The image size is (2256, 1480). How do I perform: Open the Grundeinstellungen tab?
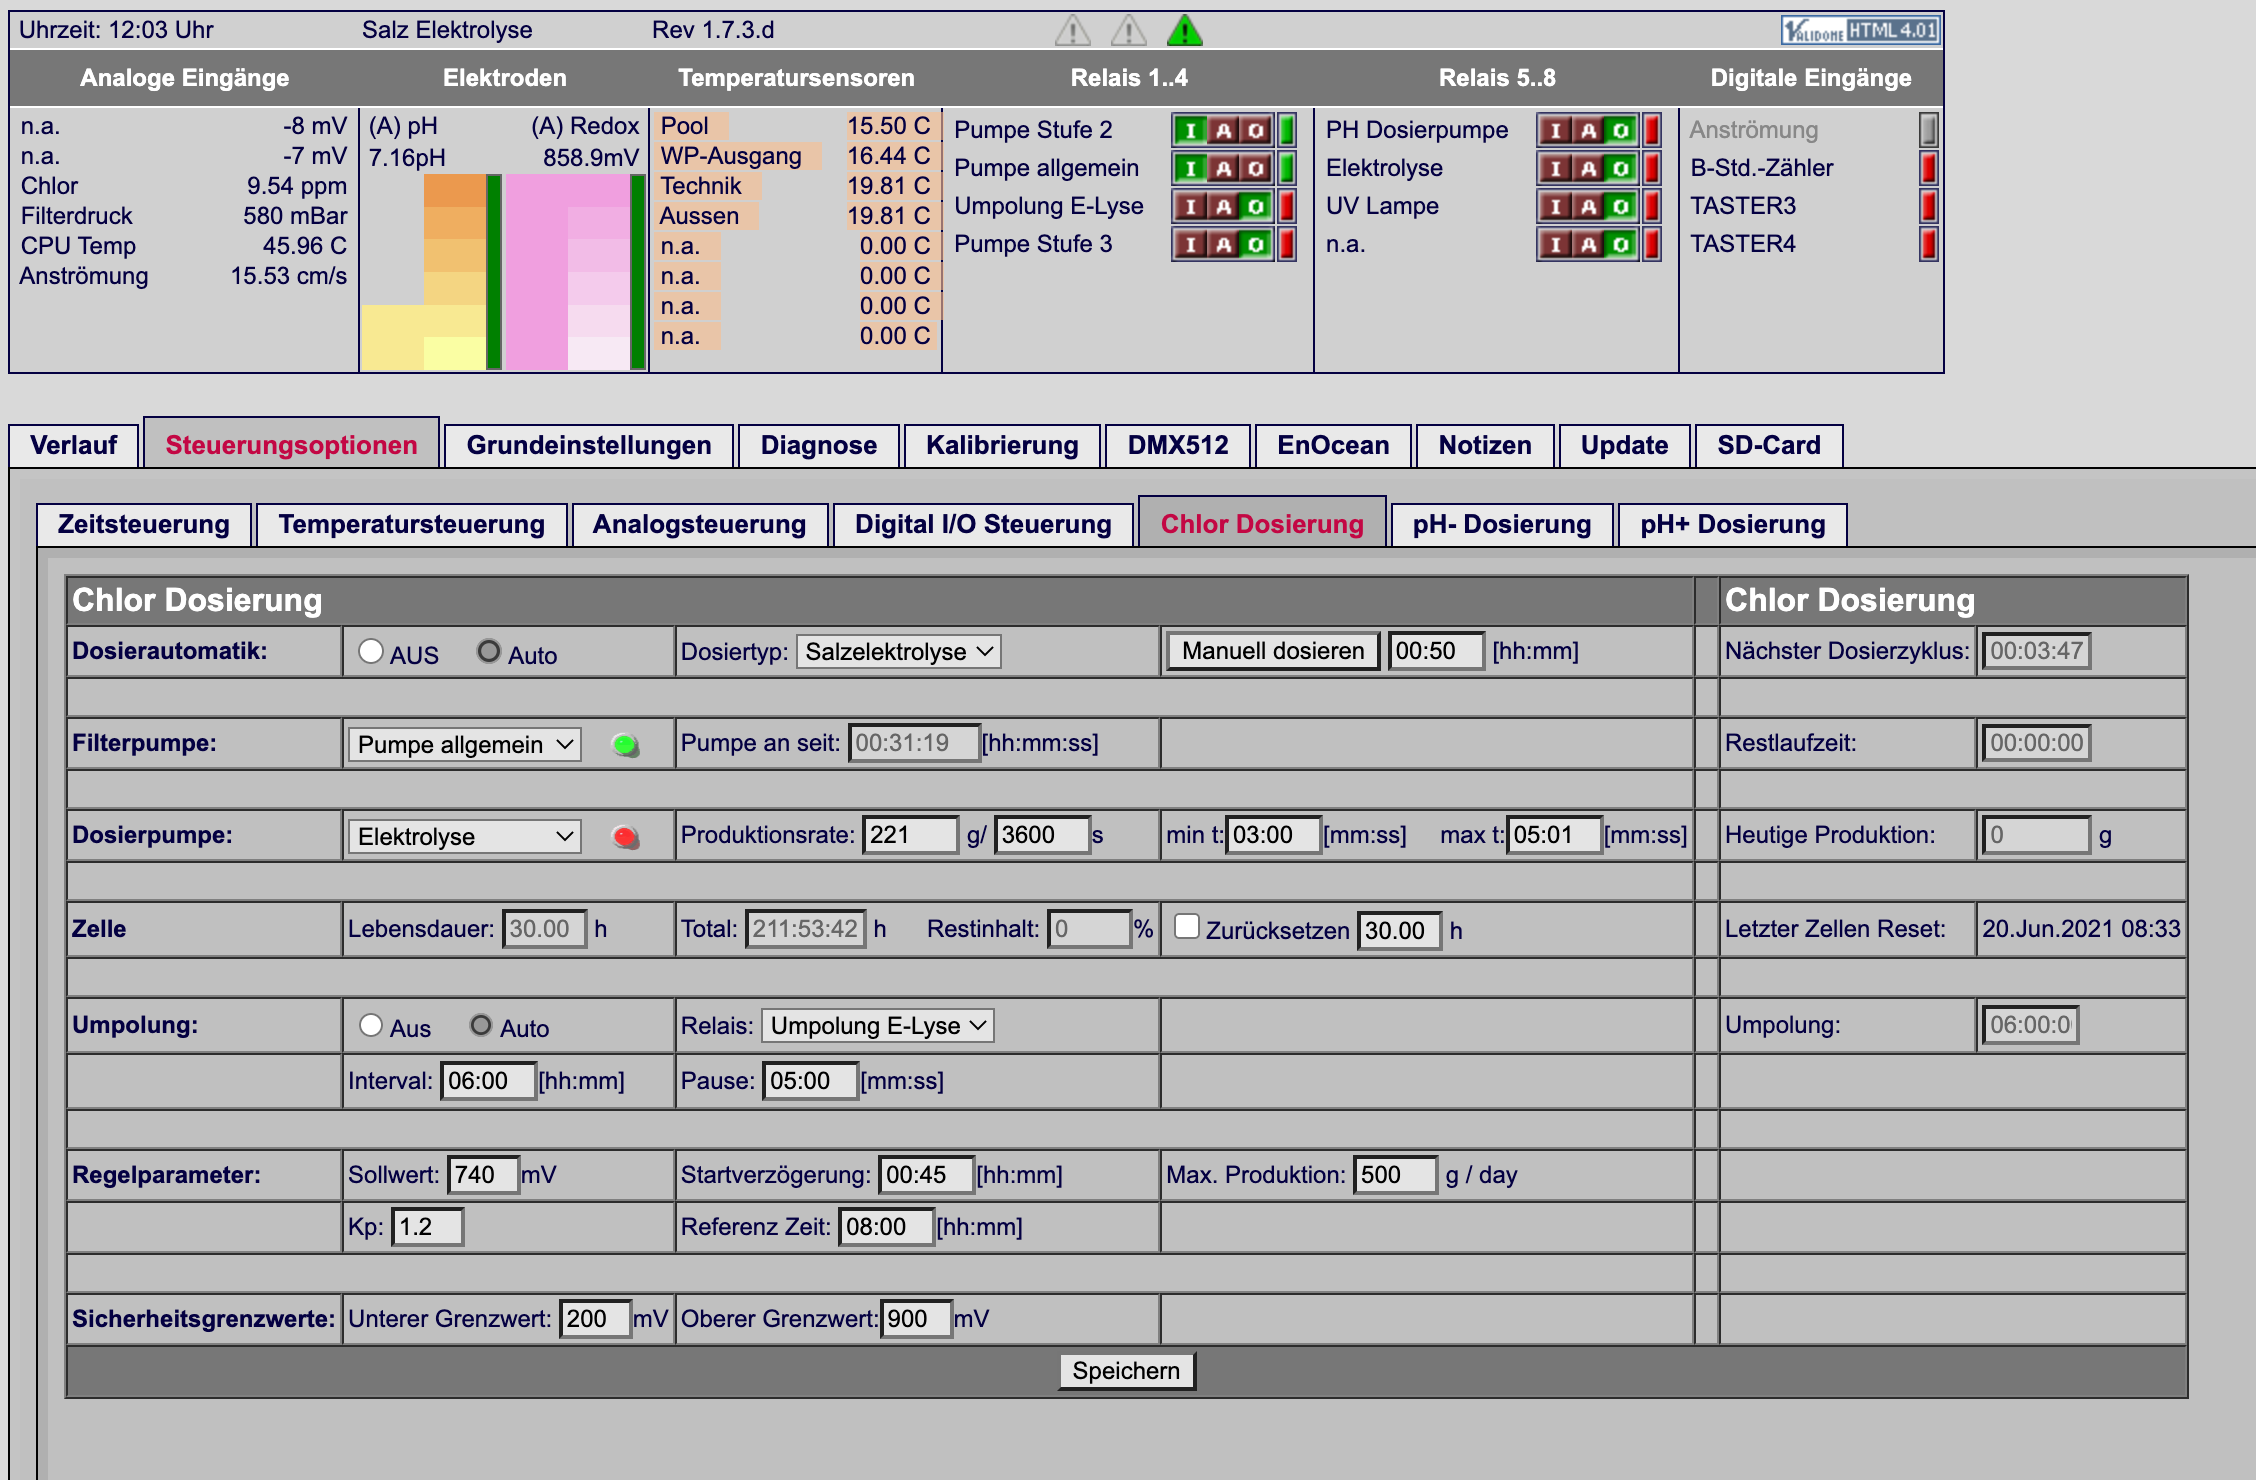589,446
